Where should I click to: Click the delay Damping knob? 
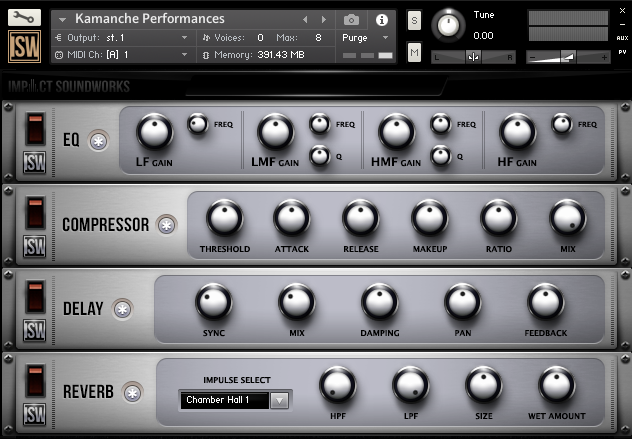click(380, 302)
